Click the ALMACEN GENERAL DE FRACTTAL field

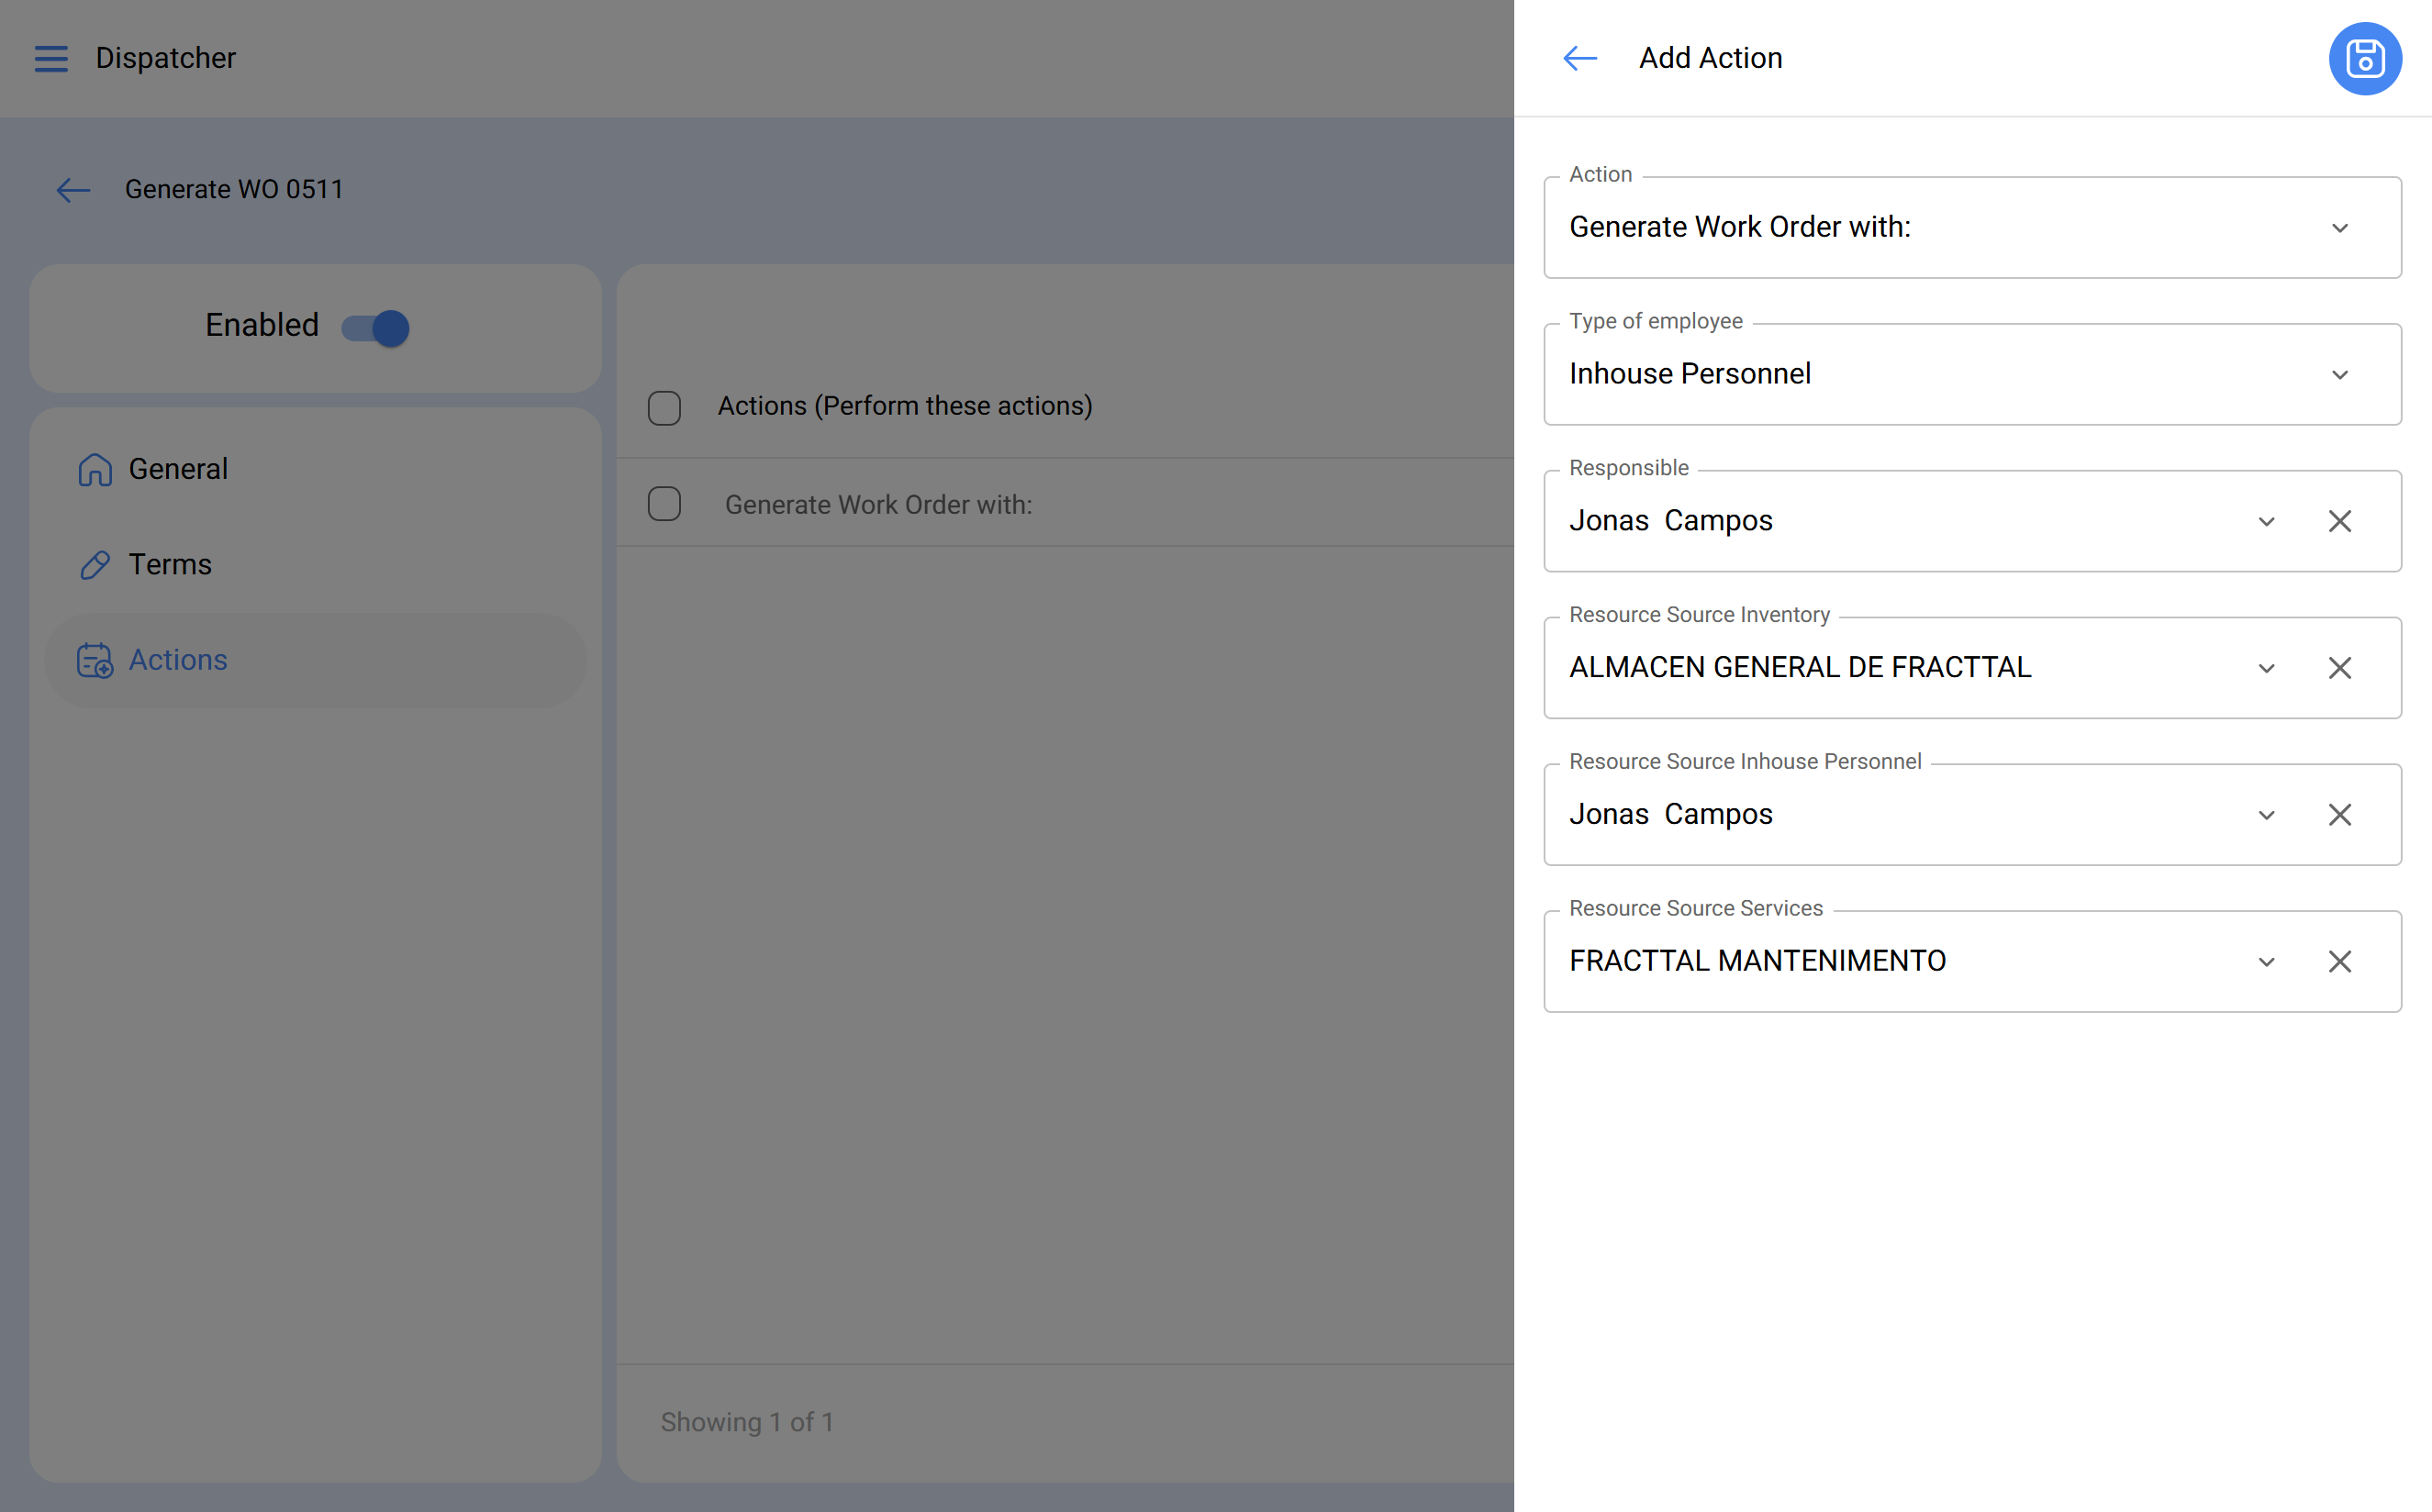point(1800,668)
